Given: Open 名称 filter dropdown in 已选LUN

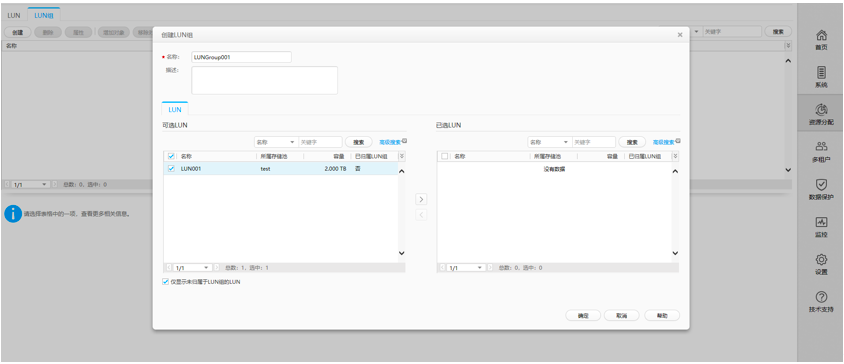Looking at the screenshot, I should point(549,142).
